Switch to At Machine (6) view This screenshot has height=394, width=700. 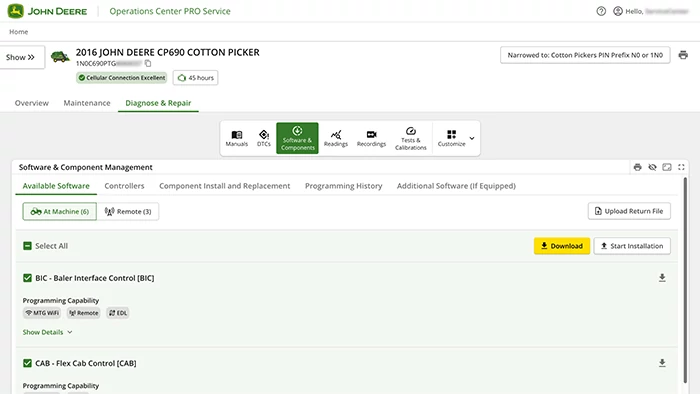[60, 212]
